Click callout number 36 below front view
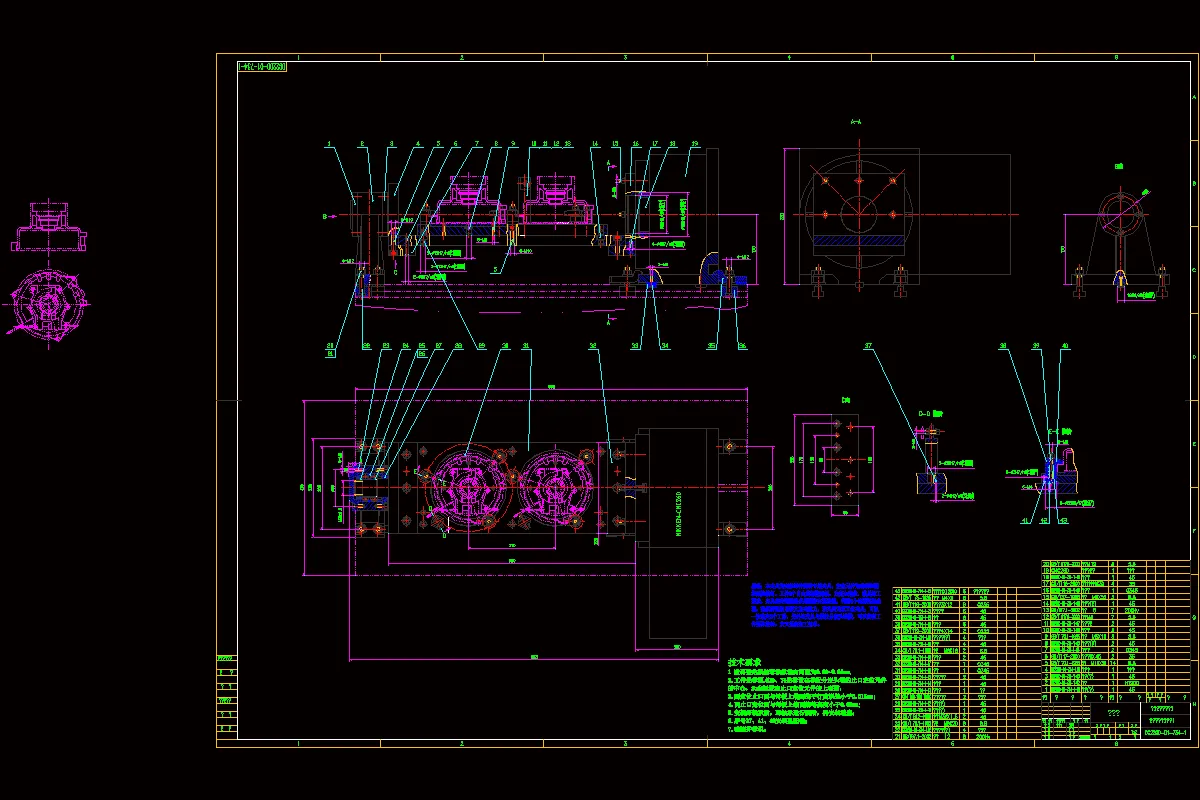 click(741, 347)
